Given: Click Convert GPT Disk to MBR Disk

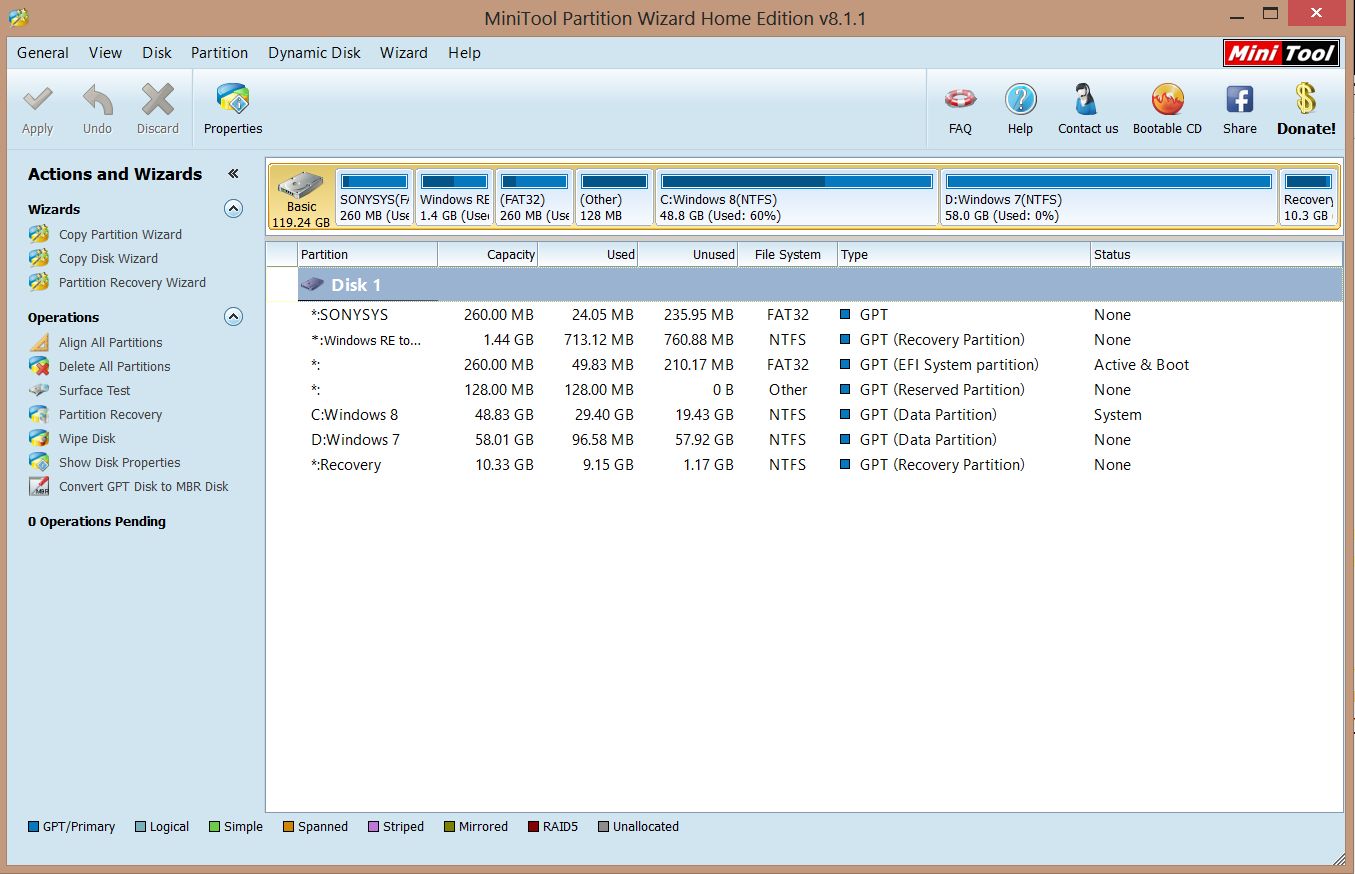Looking at the screenshot, I should (x=143, y=487).
